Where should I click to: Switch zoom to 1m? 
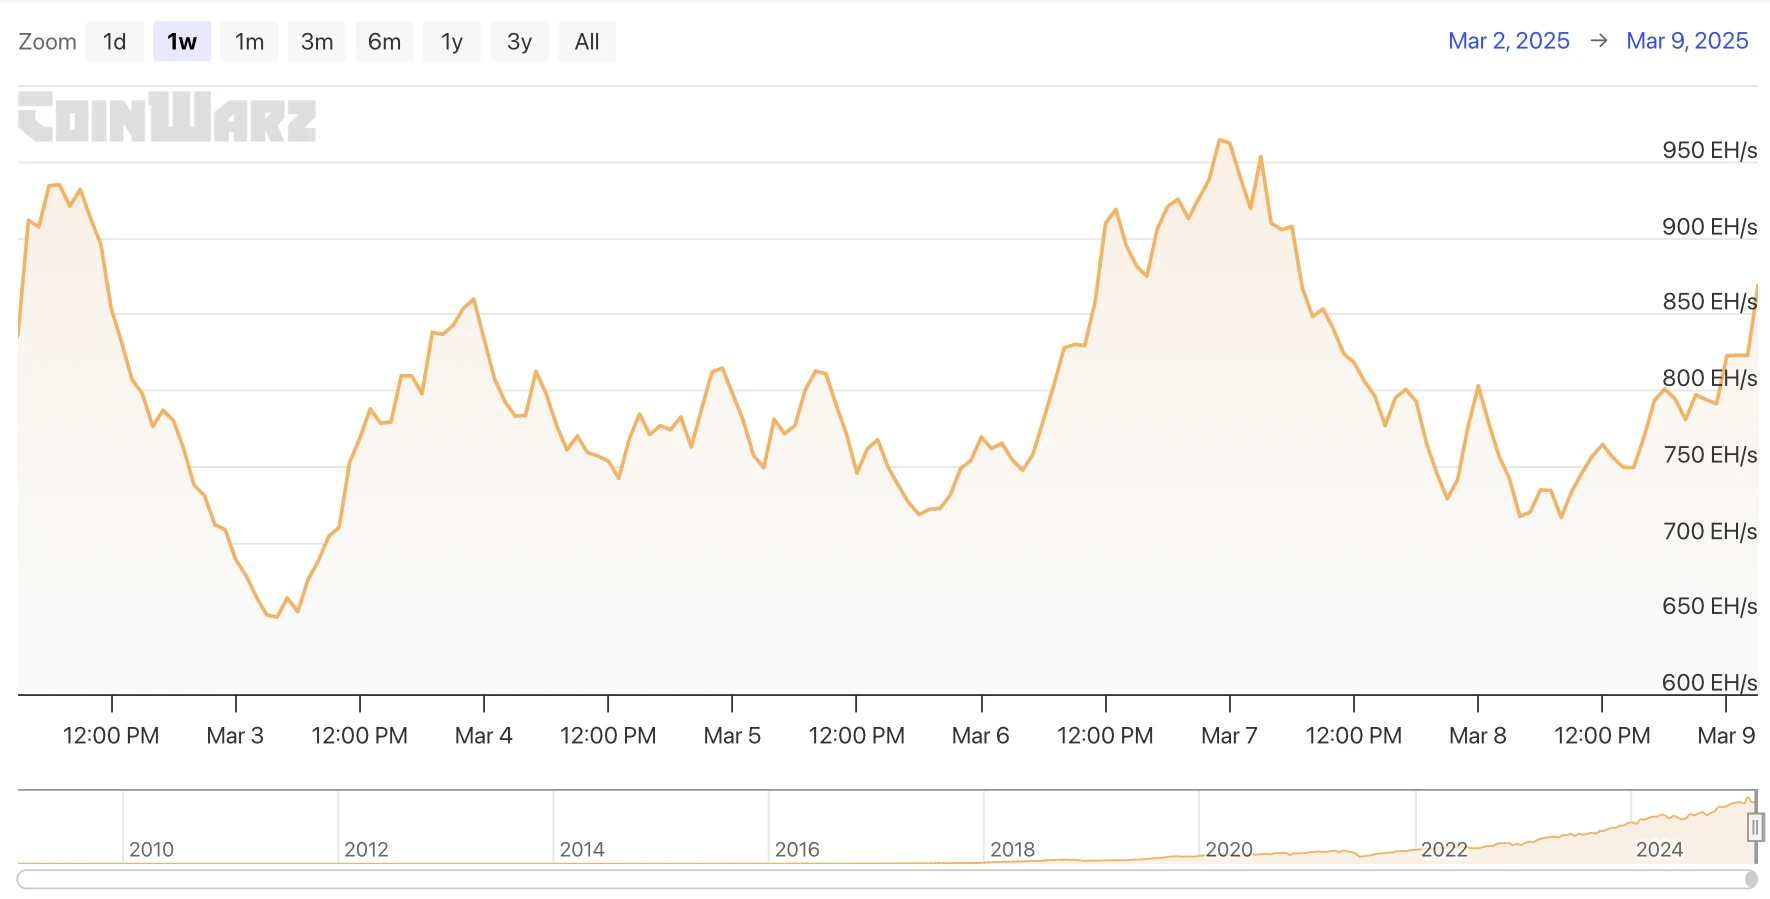[x=249, y=42]
